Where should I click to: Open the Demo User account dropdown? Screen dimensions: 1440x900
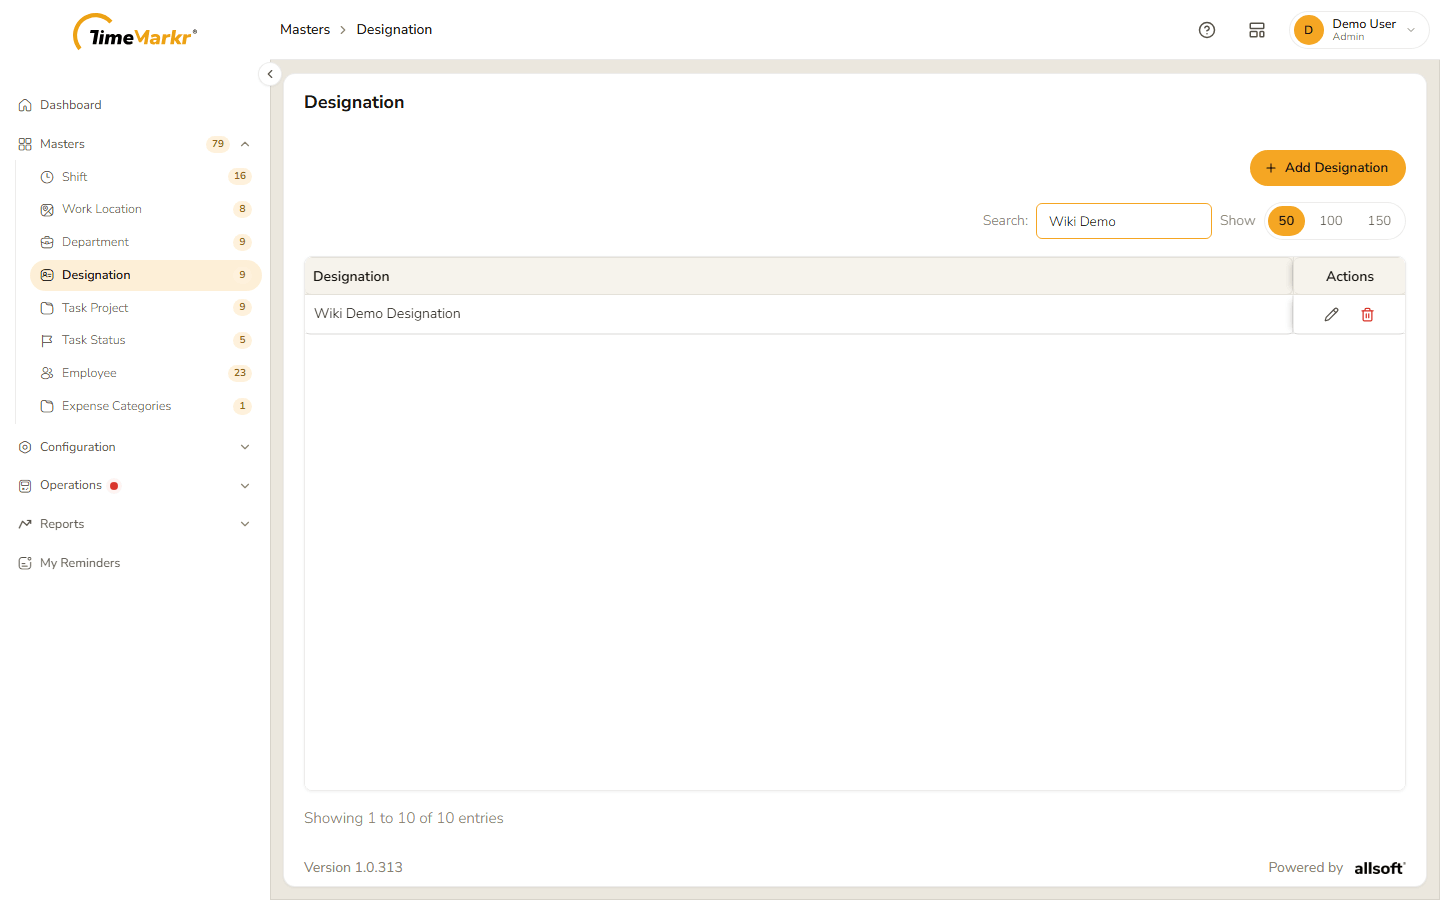tap(1359, 30)
